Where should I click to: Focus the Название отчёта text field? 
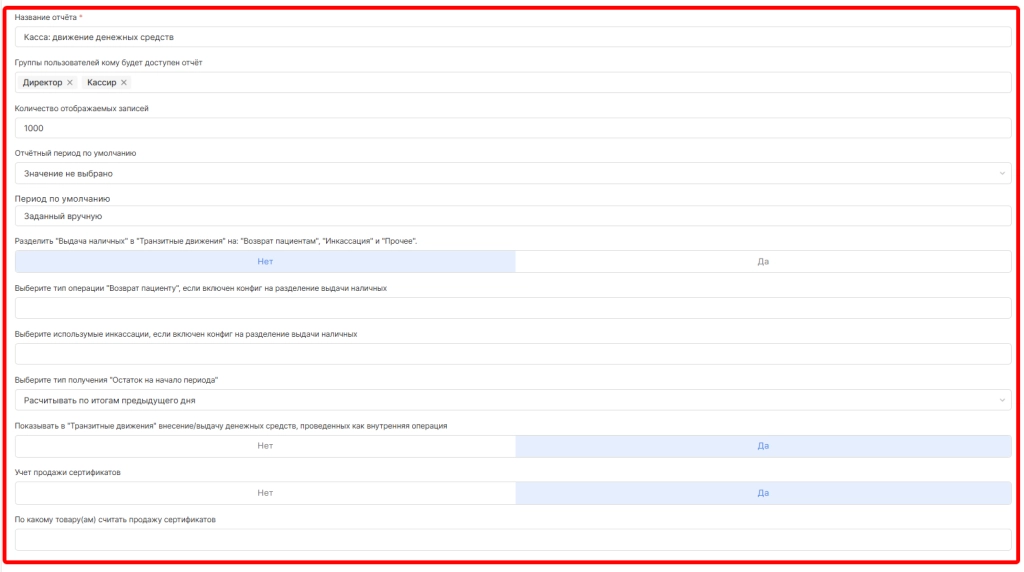[x=512, y=37]
